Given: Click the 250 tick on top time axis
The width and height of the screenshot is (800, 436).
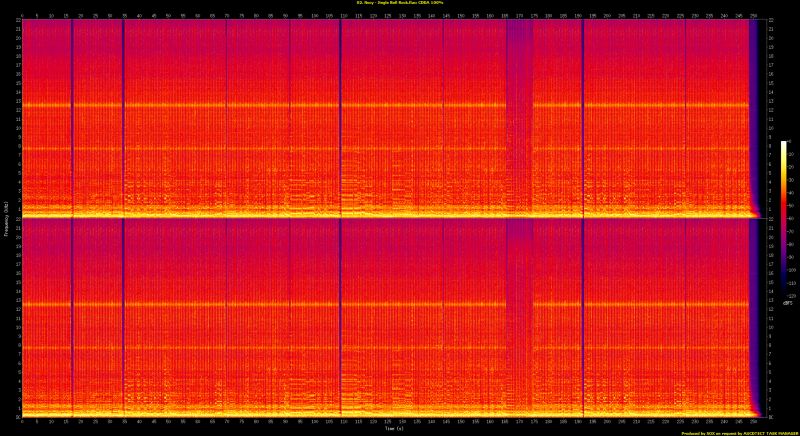Looking at the screenshot, I should pyautogui.click(x=752, y=16).
